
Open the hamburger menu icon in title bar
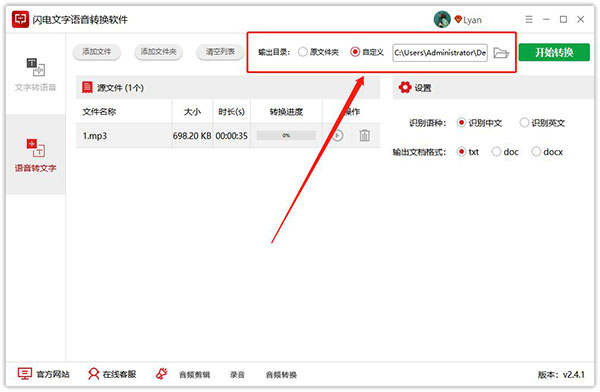coord(529,19)
